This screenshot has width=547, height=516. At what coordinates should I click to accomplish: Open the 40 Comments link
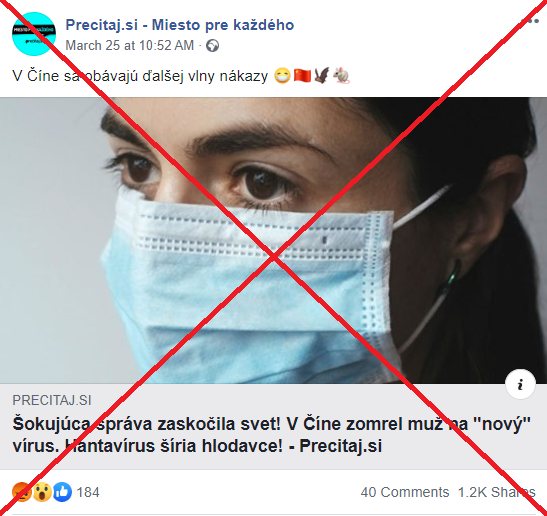tap(405, 492)
